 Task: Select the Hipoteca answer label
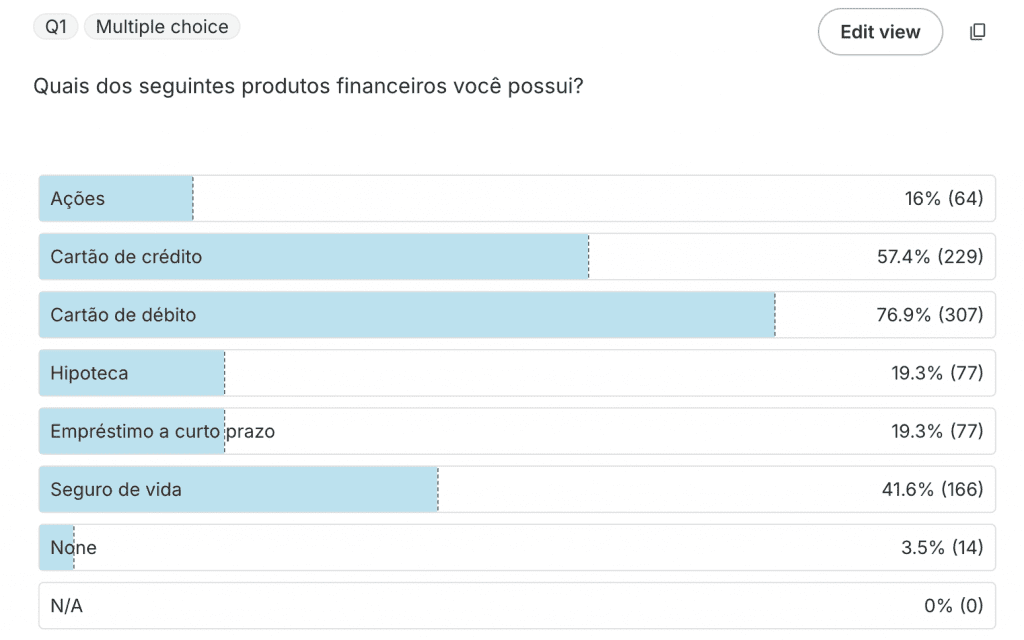point(89,374)
